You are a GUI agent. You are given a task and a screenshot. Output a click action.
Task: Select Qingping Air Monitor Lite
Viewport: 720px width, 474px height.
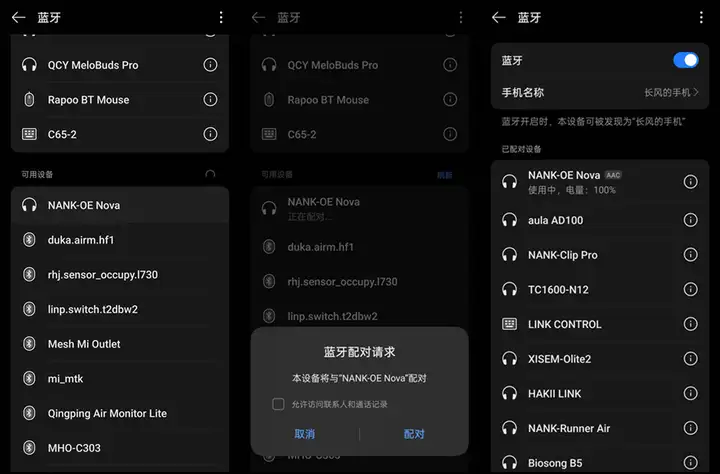point(120,413)
